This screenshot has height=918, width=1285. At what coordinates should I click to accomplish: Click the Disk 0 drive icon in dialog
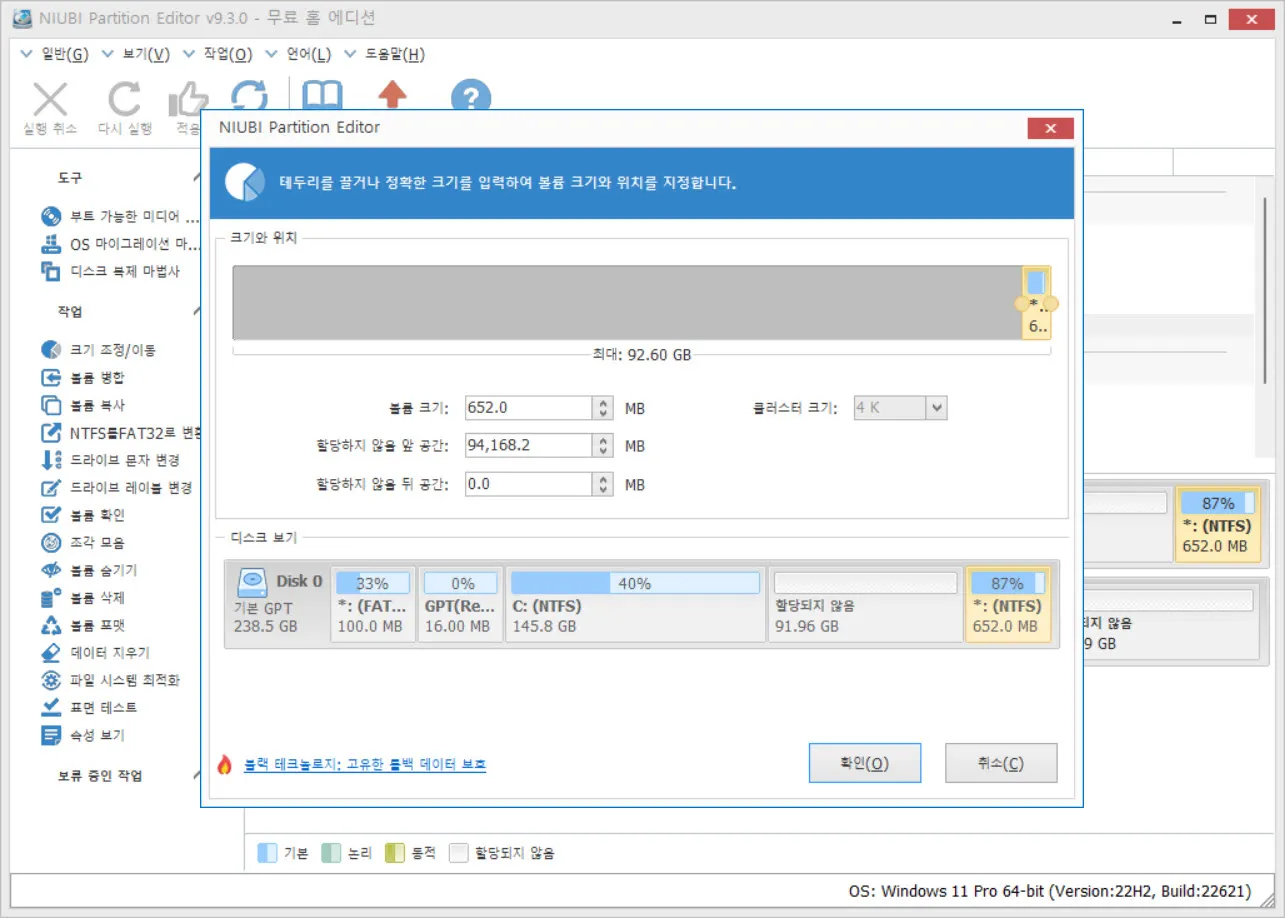[x=253, y=582]
